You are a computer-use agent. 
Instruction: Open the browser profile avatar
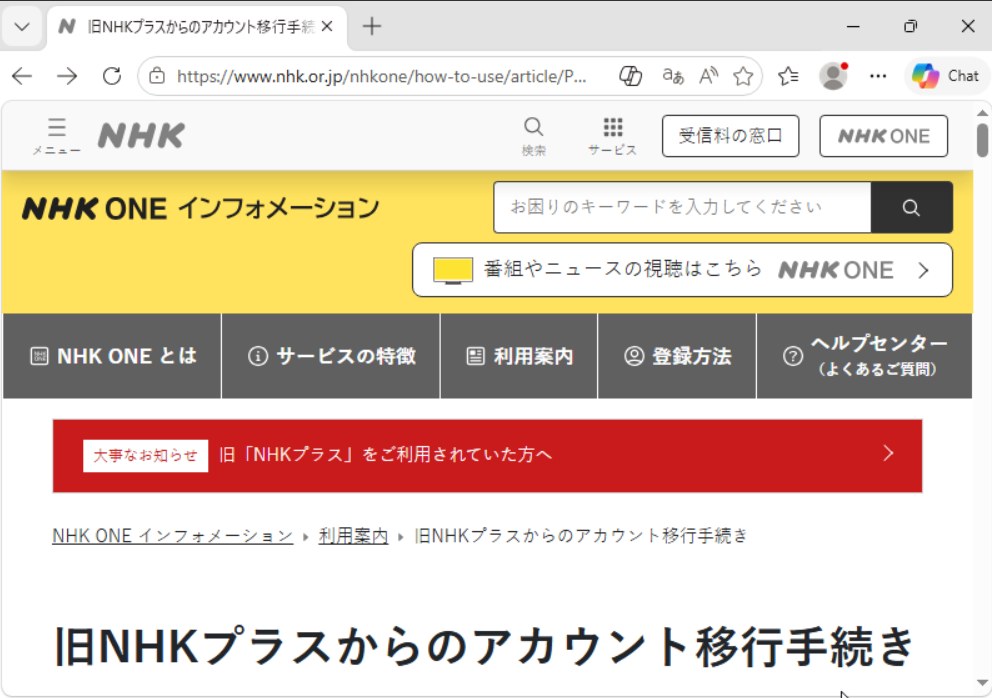tap(833, 77)
